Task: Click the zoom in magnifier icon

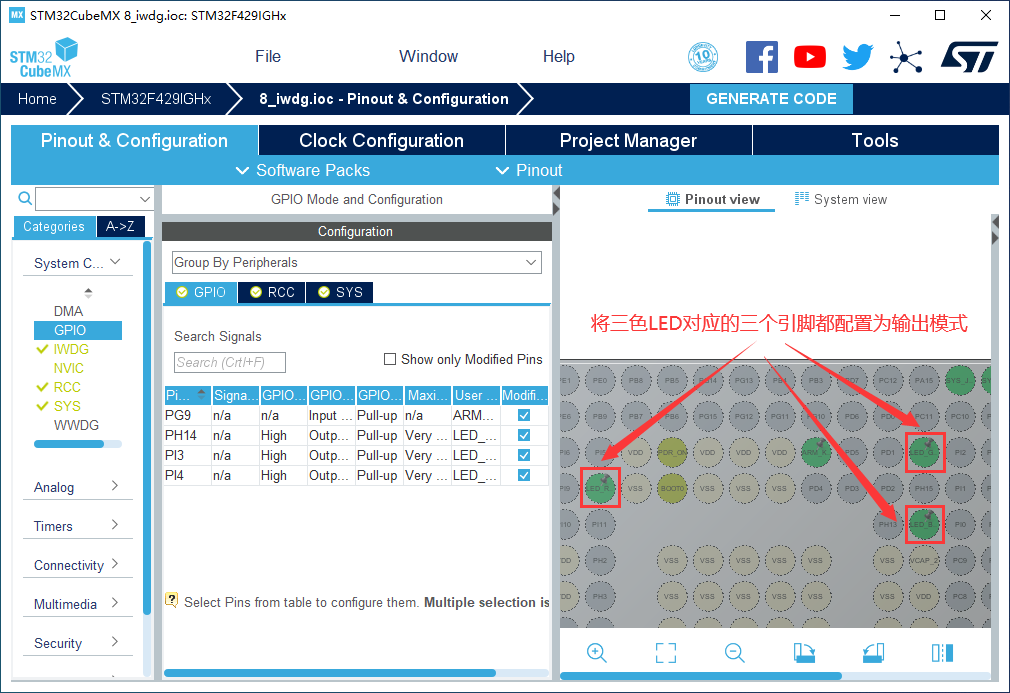Action: point(597,653)
